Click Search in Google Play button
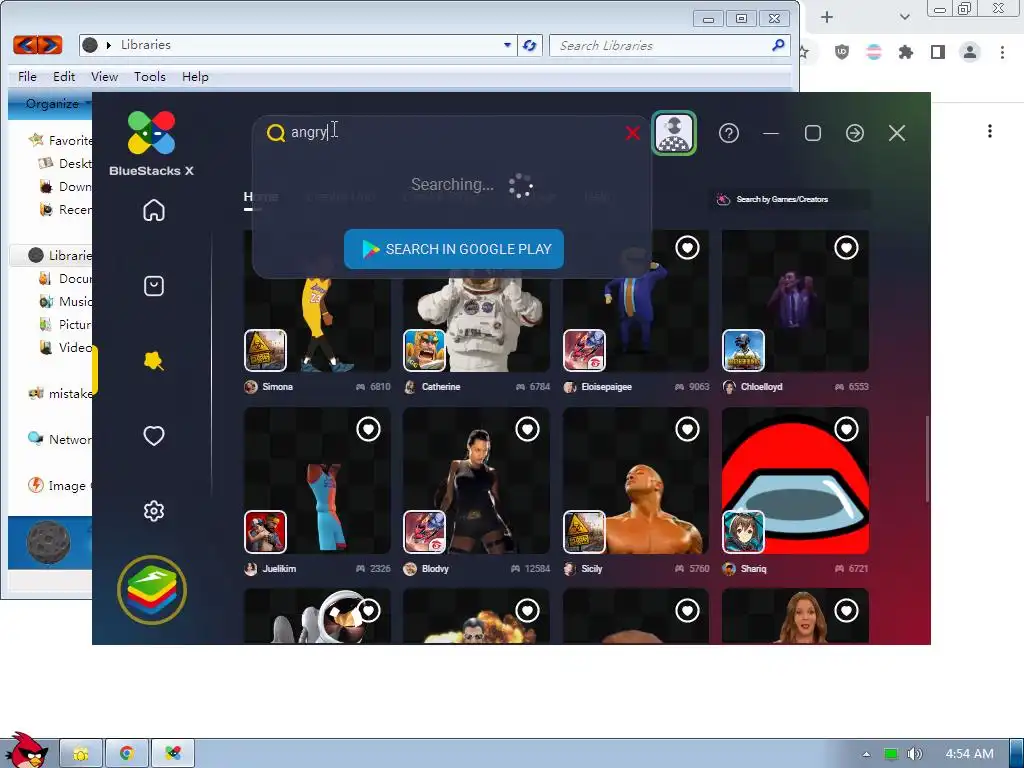The width and height of the screenshot is (1024, 768). click(x=454, y=249)
